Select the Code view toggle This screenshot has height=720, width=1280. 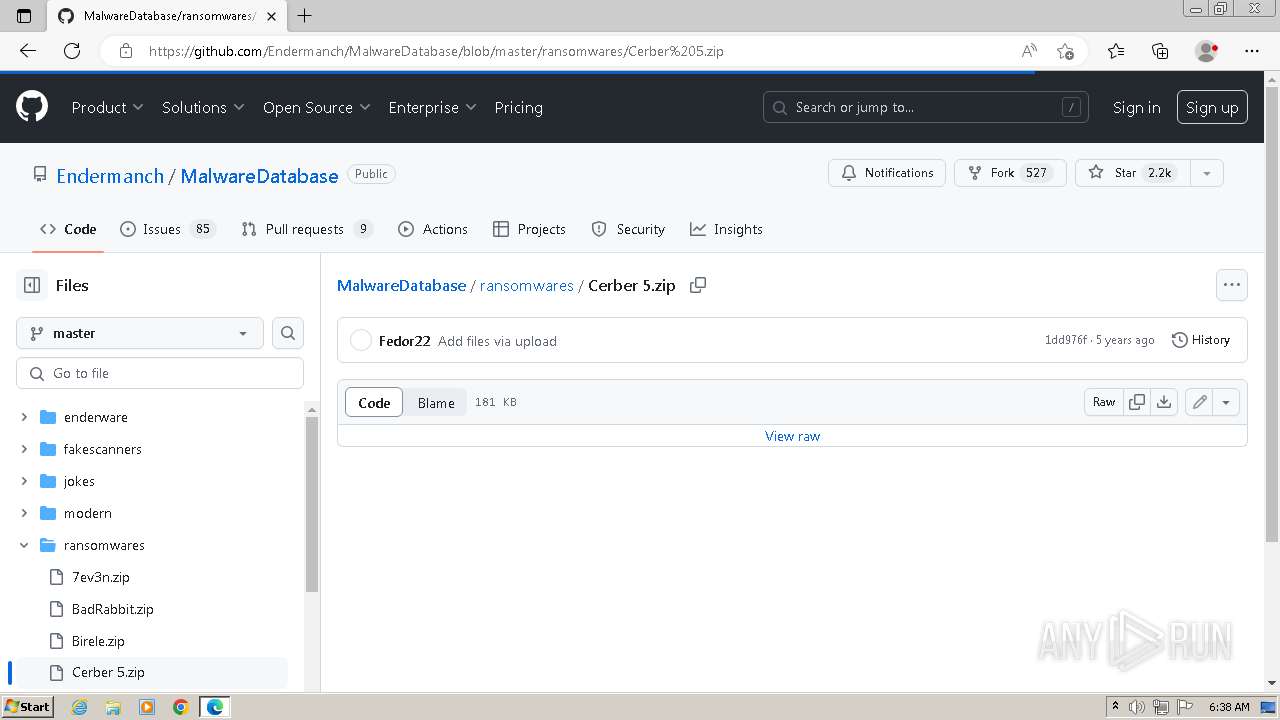pyautogui.click(x=374, y=402)
